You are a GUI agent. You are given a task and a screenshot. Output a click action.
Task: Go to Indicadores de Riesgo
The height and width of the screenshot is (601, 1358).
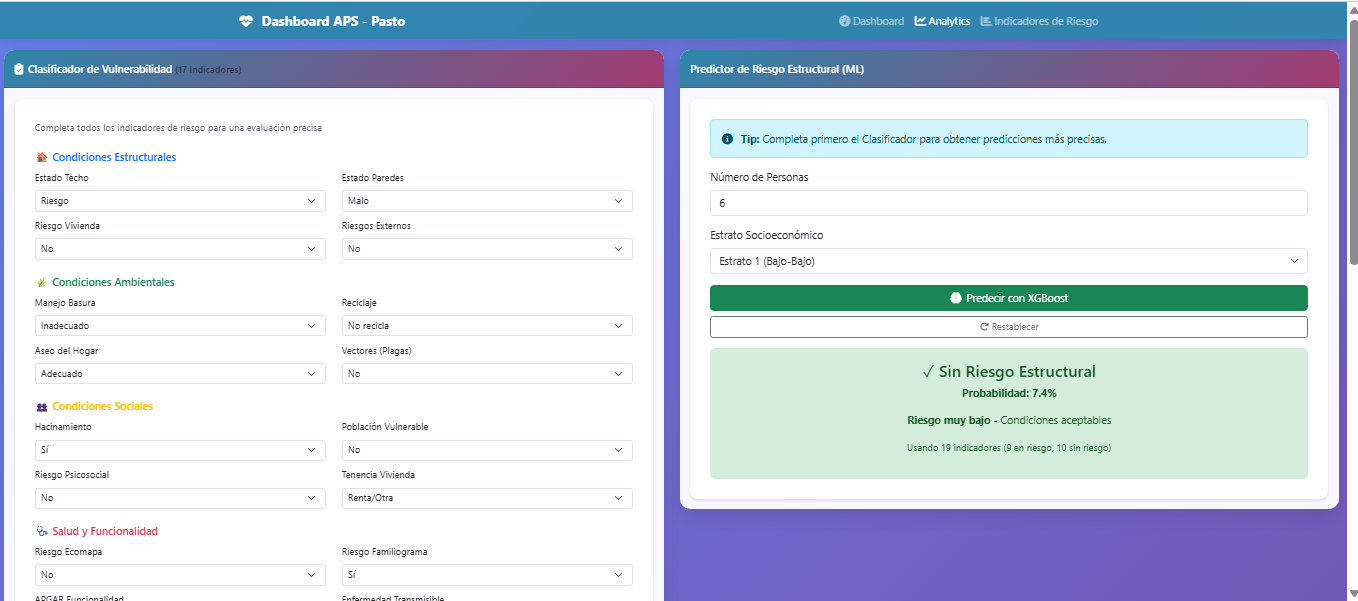1040,21
